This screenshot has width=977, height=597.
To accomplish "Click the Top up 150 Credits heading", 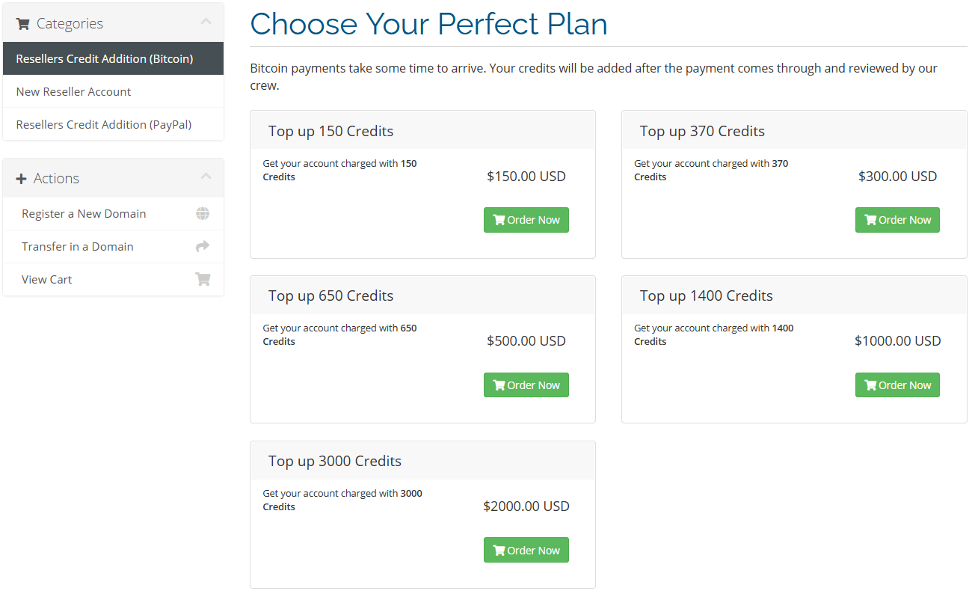I will coord(331,131).
